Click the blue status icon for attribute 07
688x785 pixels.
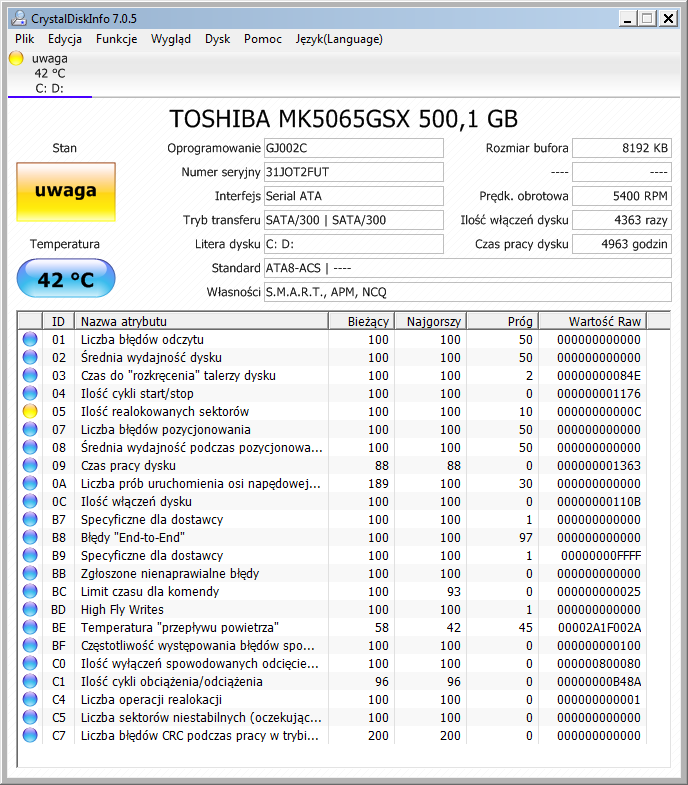30,429
